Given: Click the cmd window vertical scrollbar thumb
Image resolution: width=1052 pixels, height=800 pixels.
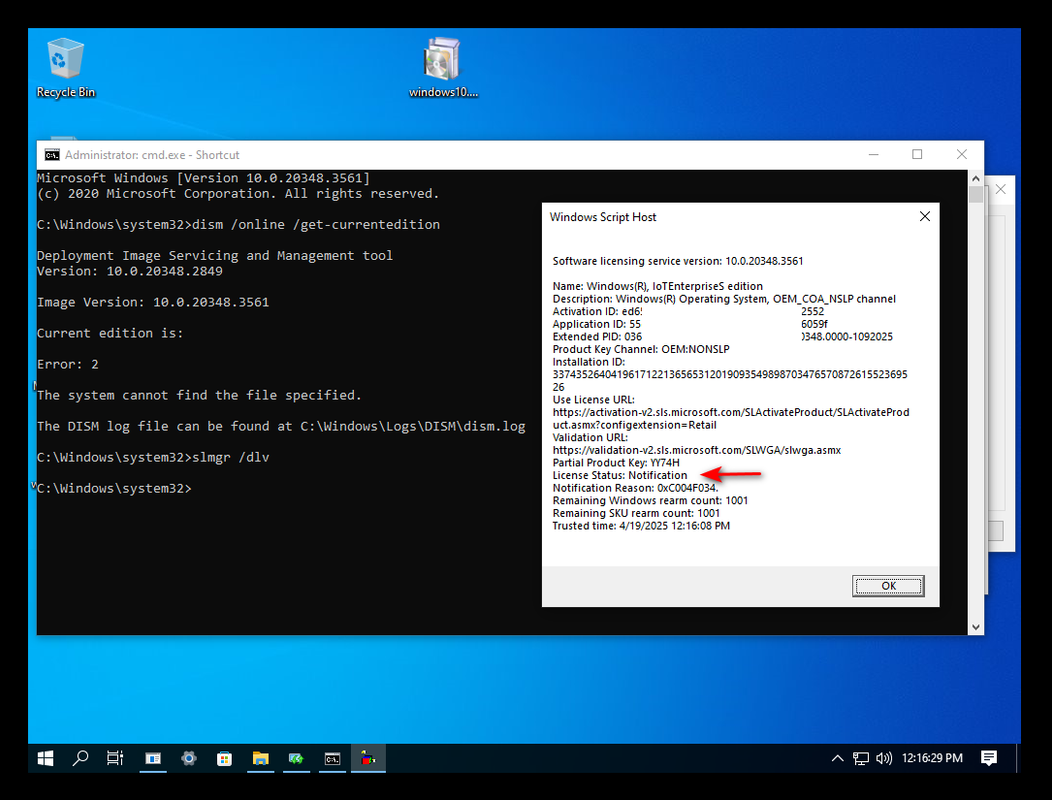Looking at the screenshot, I should pyautogui.click(x=976, y=195).
